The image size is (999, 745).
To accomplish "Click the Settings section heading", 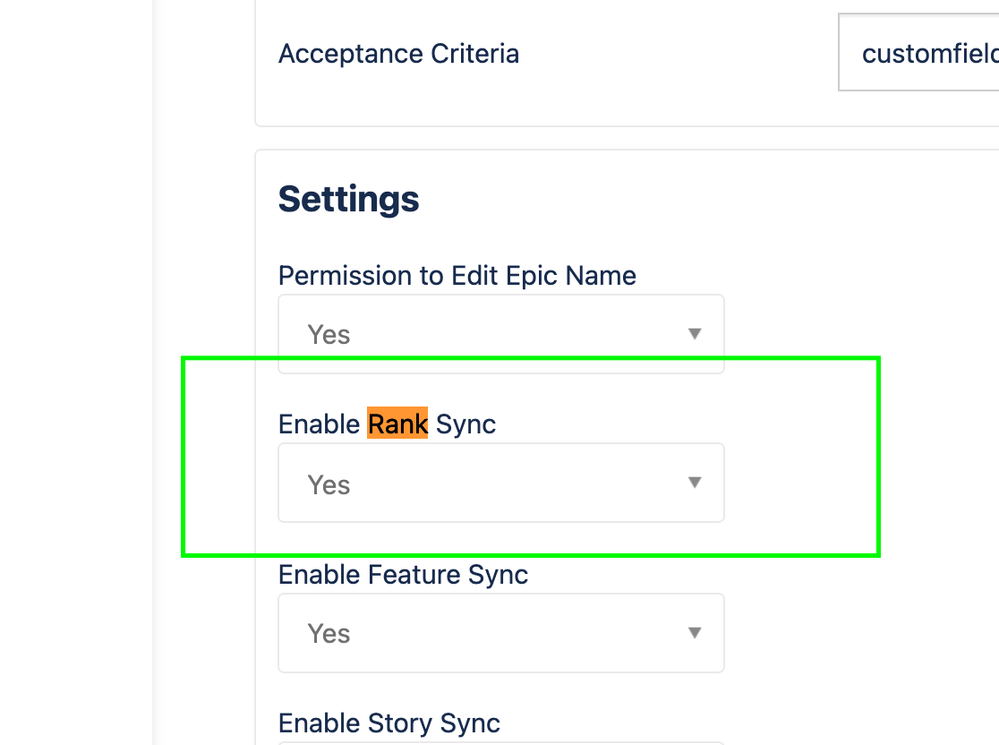I will click(348, 199).
